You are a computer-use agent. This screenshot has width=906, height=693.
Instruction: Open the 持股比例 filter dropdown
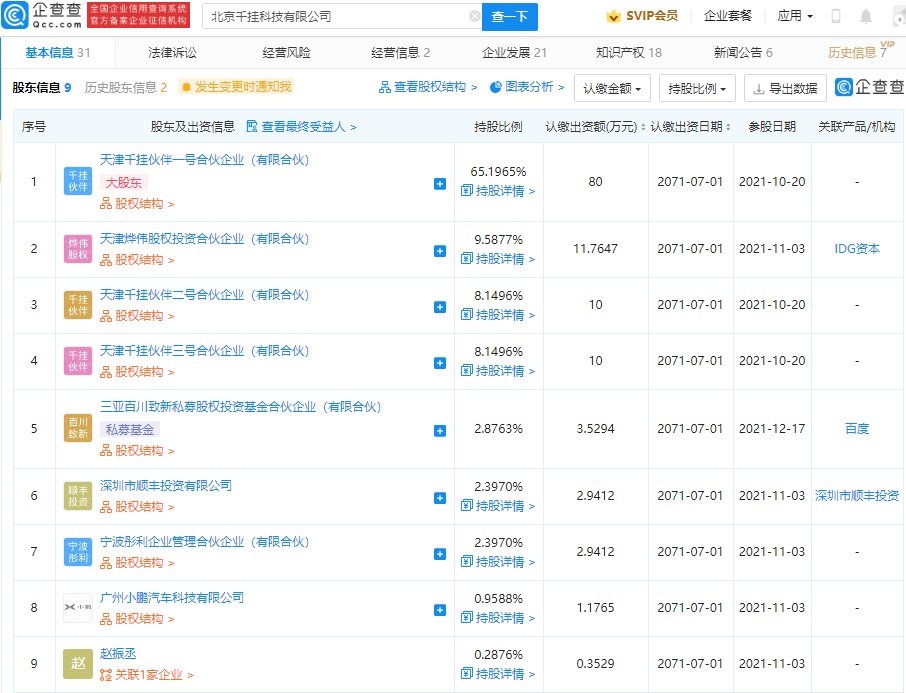[x=698, y=88]
